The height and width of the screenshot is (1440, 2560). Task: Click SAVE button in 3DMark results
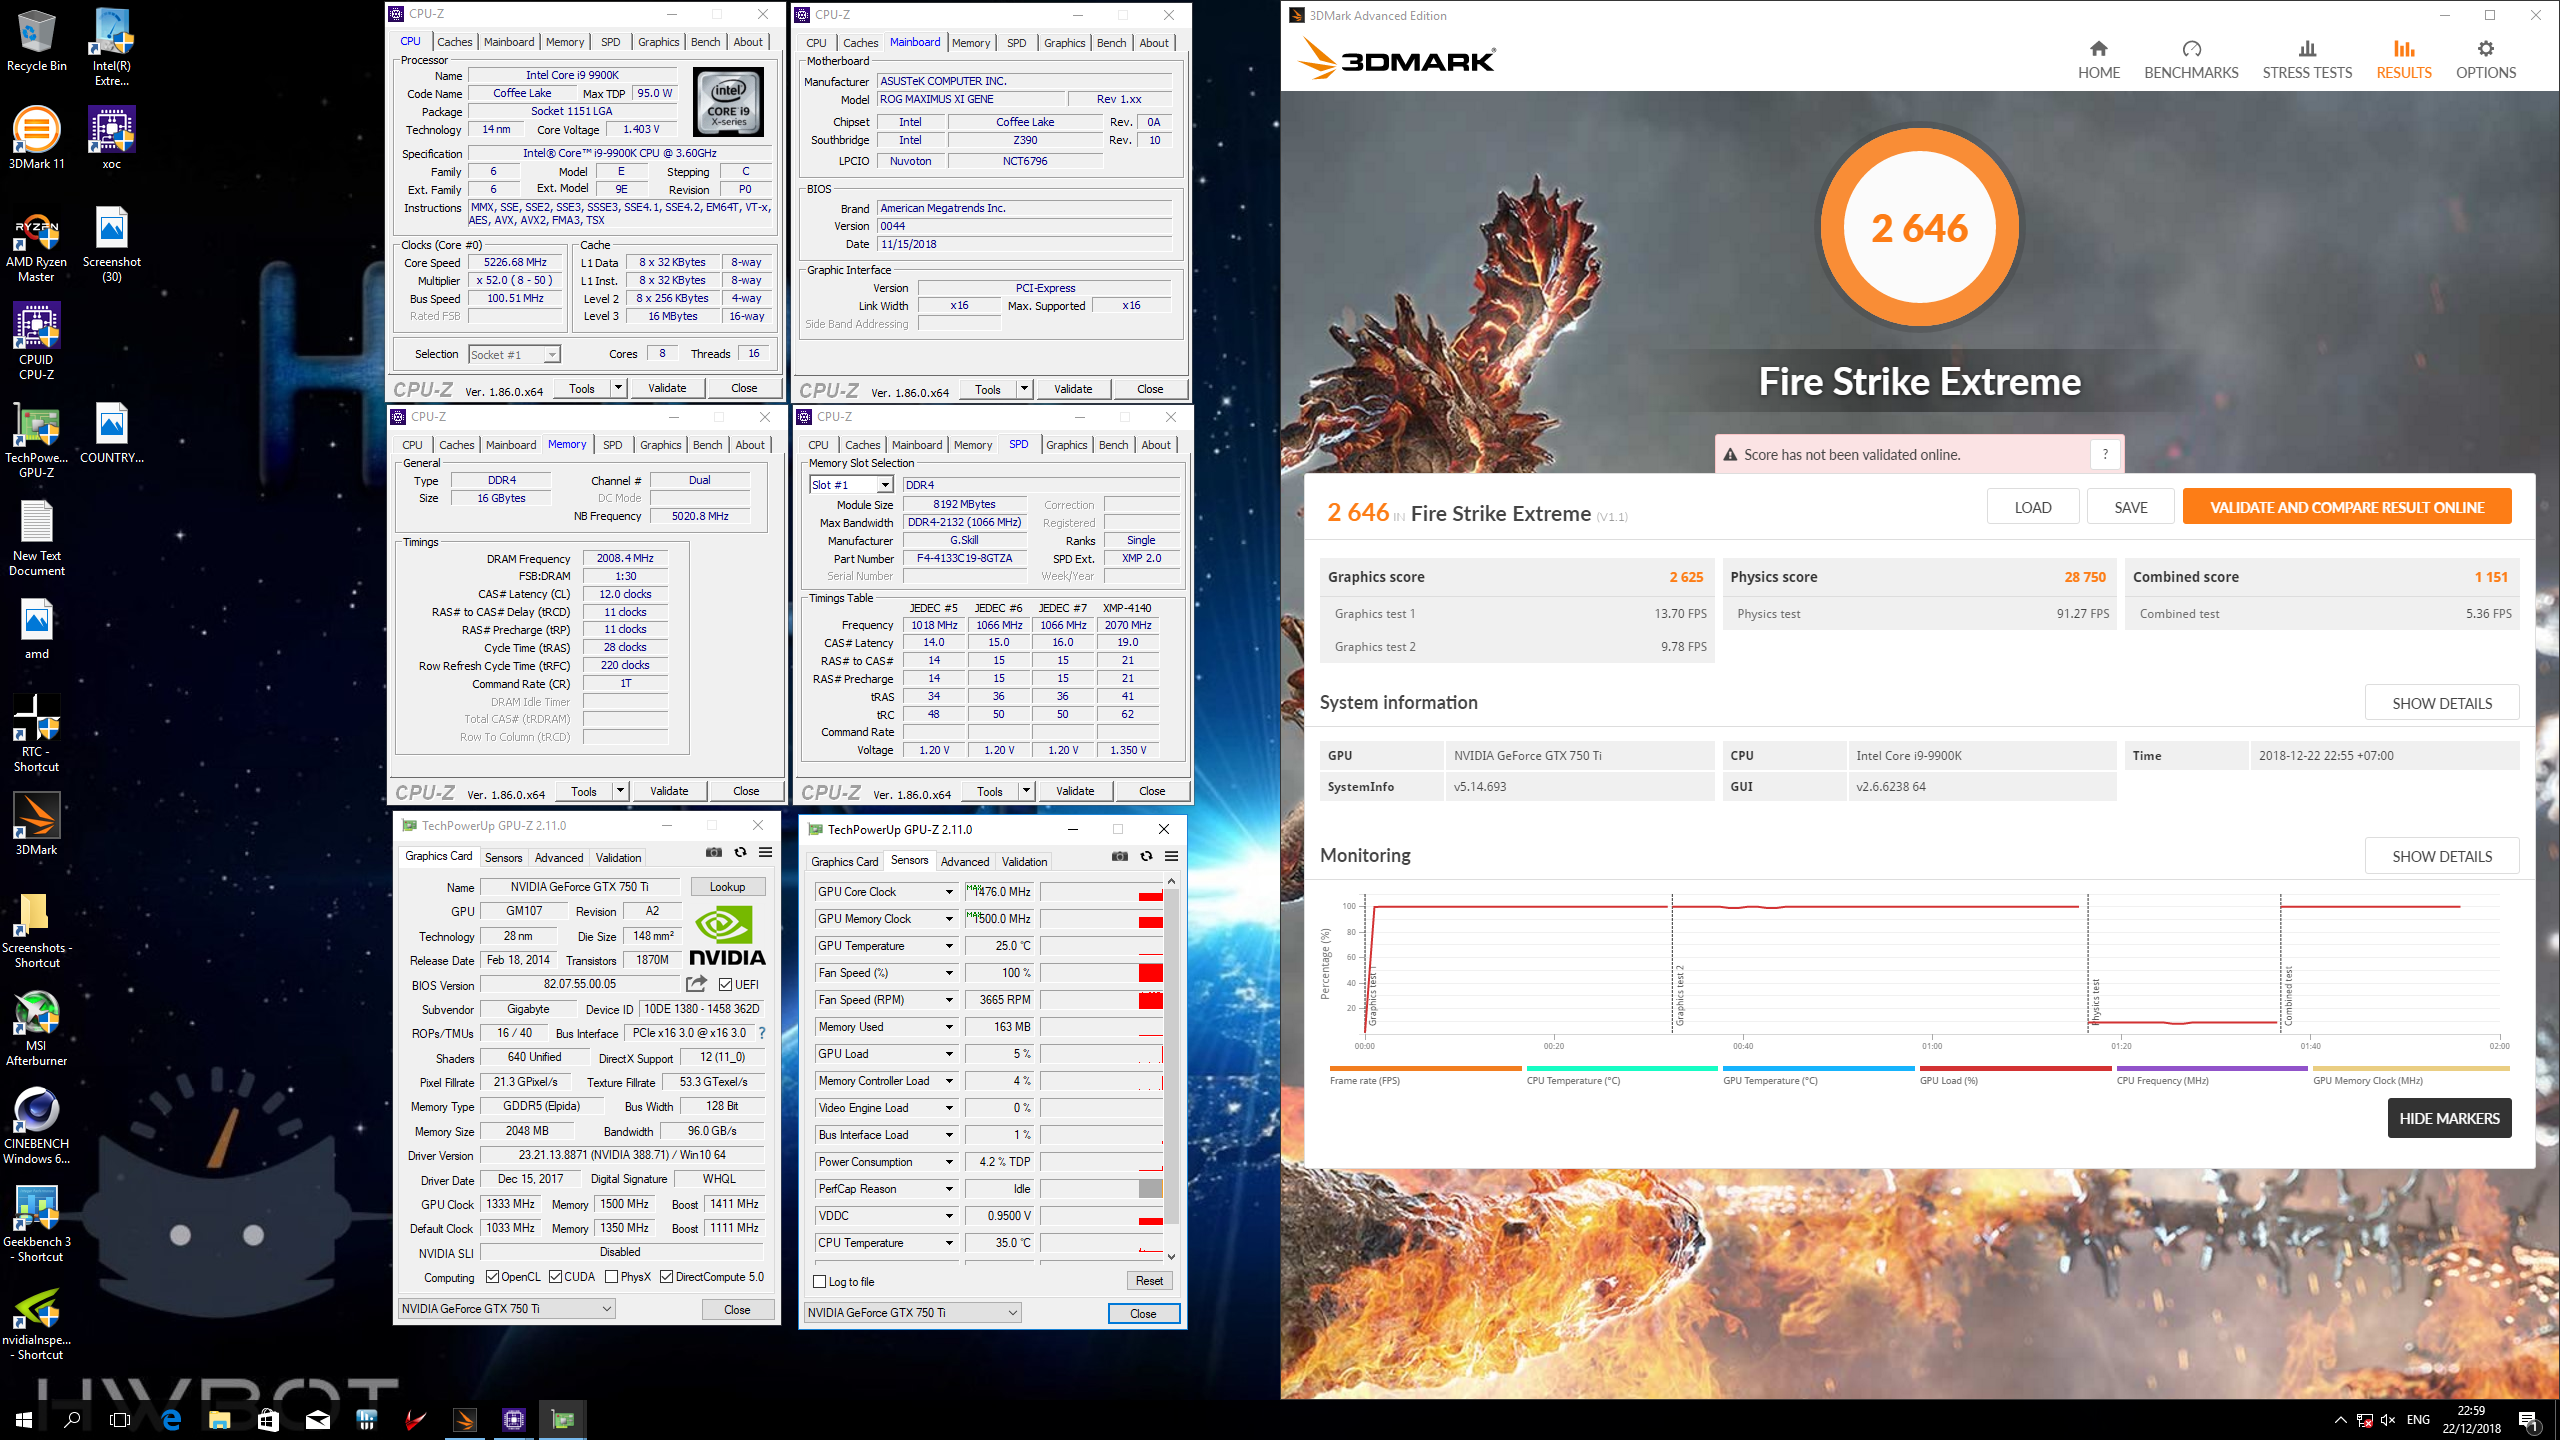2131,507
